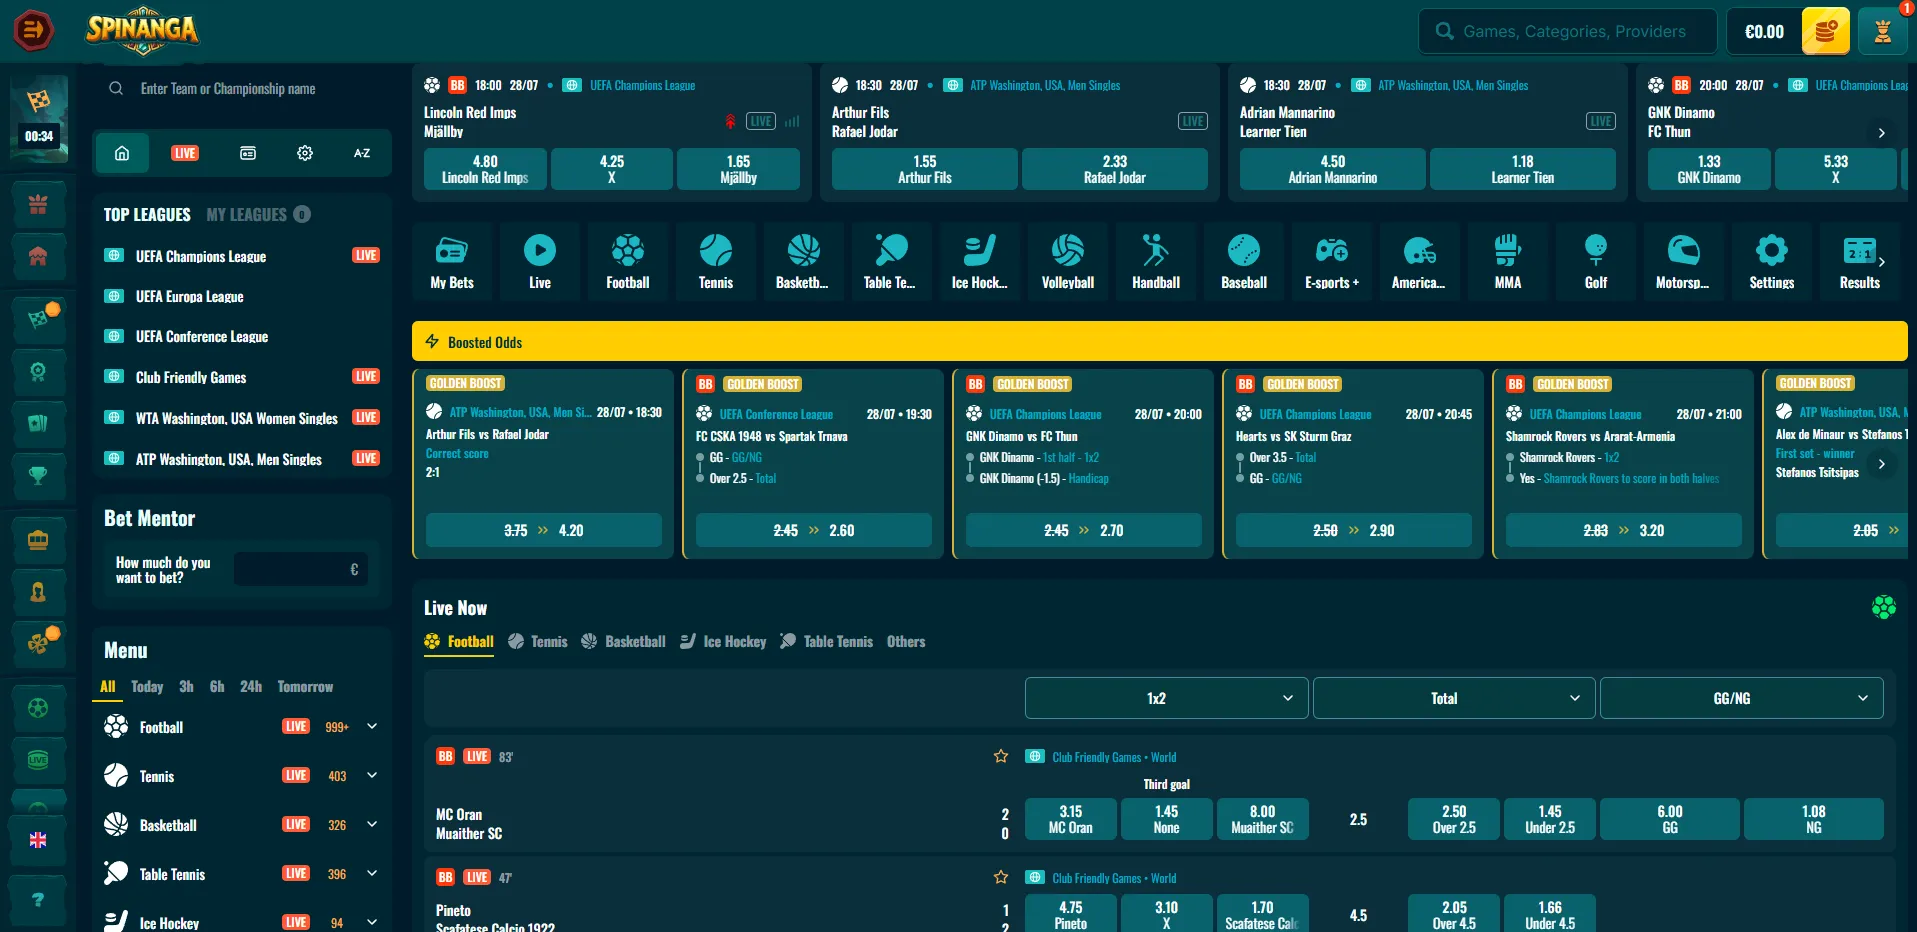Select the Today time filter

coord(147,687)
